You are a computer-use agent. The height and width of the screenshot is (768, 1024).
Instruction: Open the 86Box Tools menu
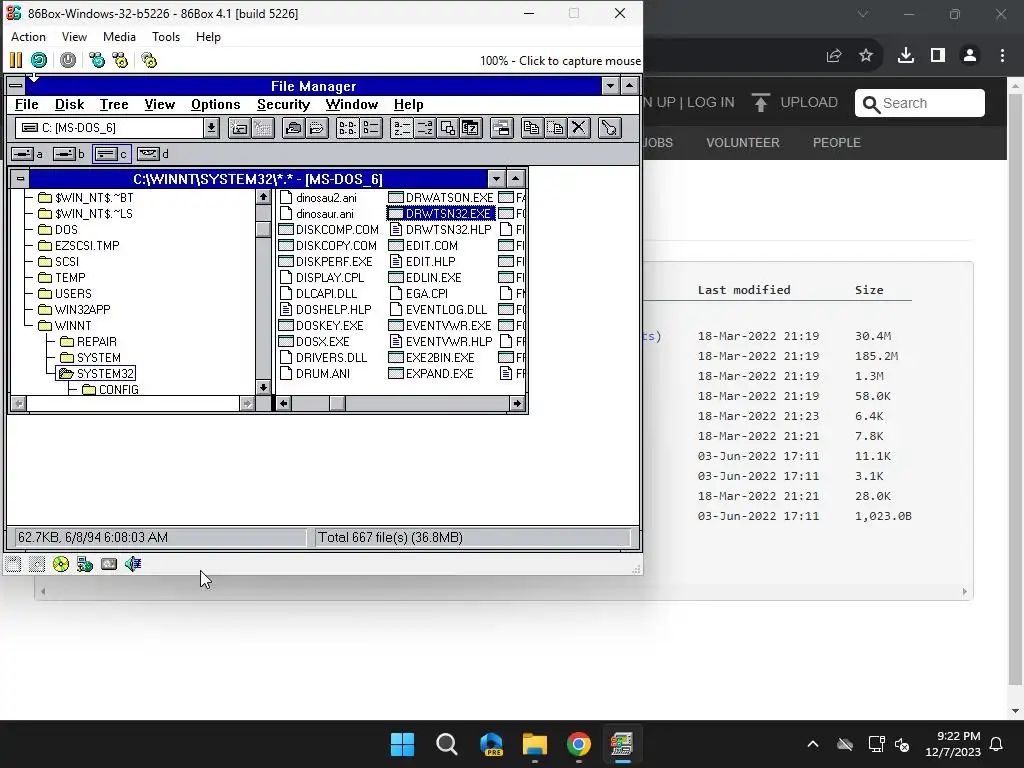(166, 37)
